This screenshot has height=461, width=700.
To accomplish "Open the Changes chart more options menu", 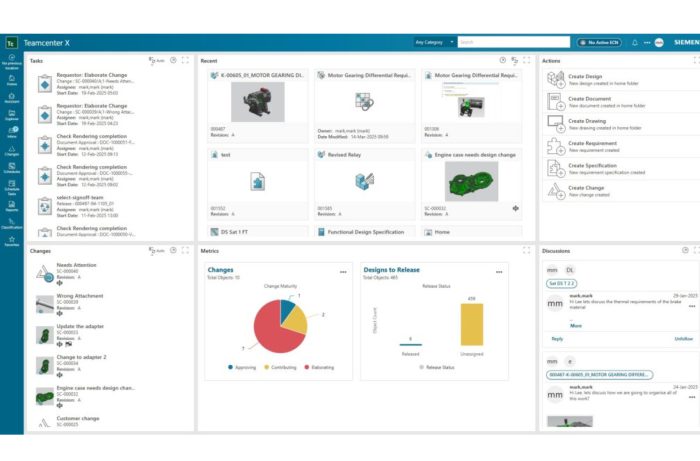I will 343,271.
